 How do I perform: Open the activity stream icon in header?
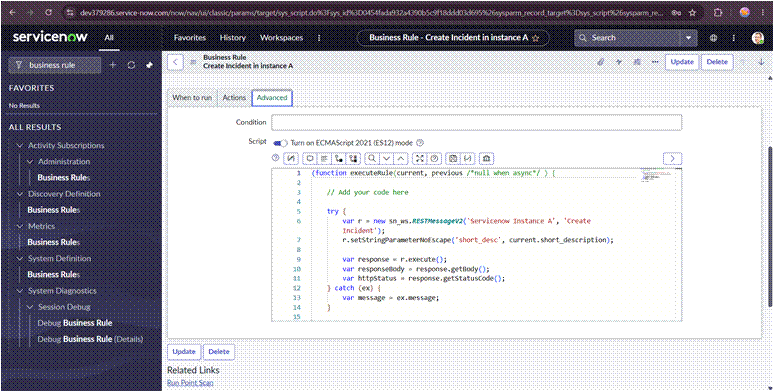pyautogui.click(x=619, y=62)
